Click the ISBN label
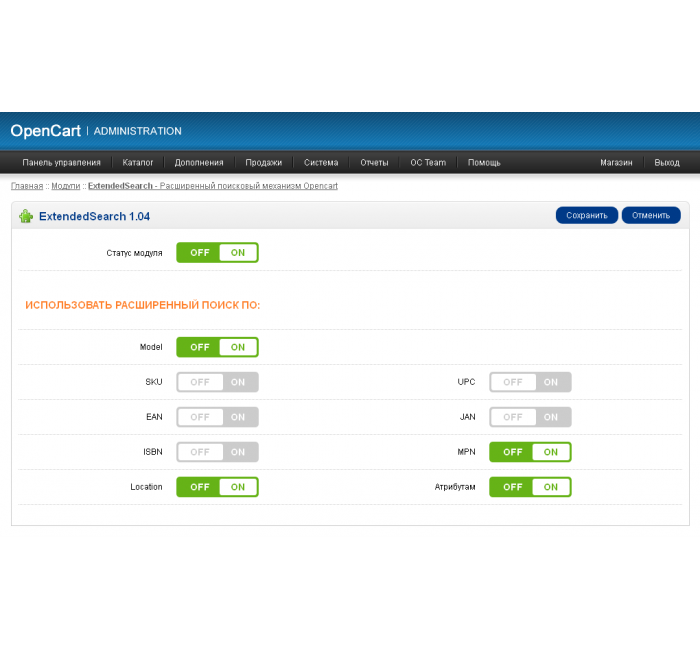The height and width of the screenshot is (650, 700). [x=153, y=452]
